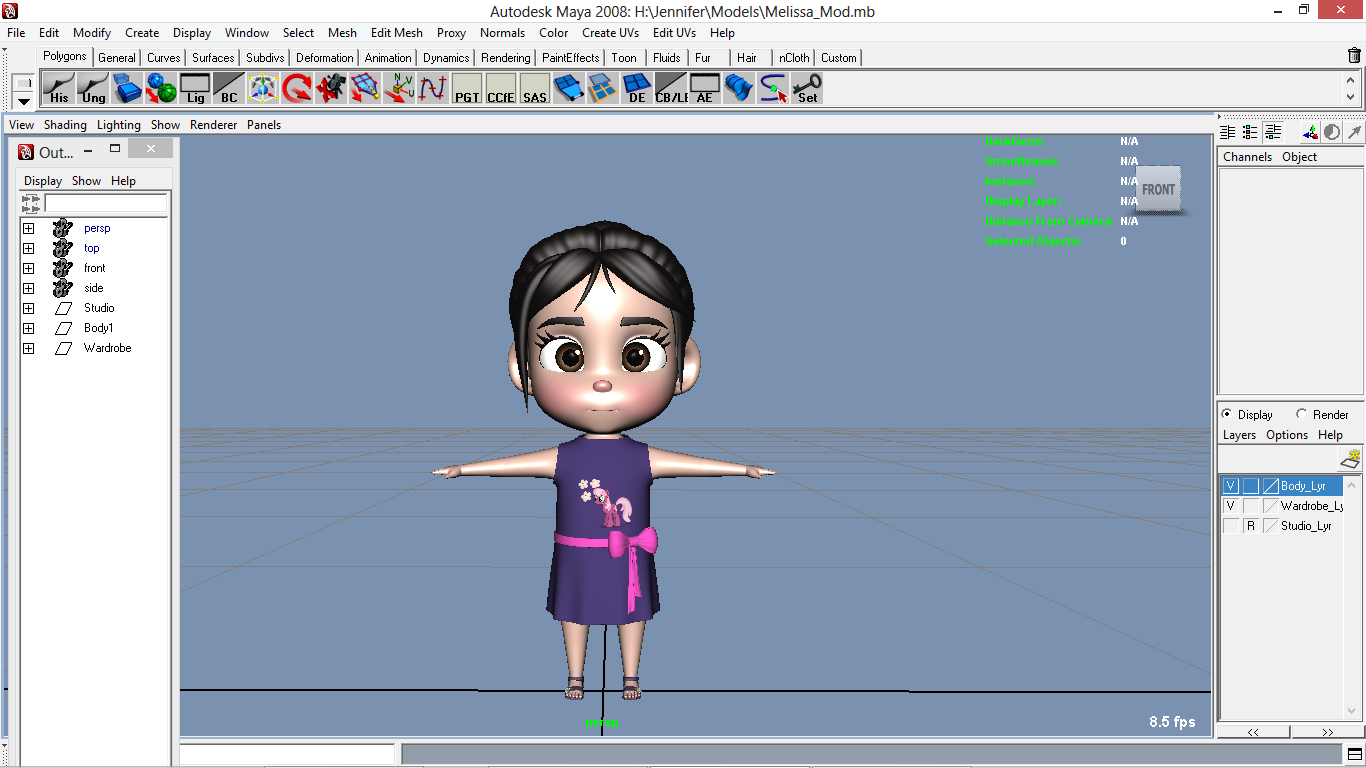The height and width of the screenshot is (768, 1366).
Task: Click the blue wavy surface shelf icon
Action: pos(739,88)
